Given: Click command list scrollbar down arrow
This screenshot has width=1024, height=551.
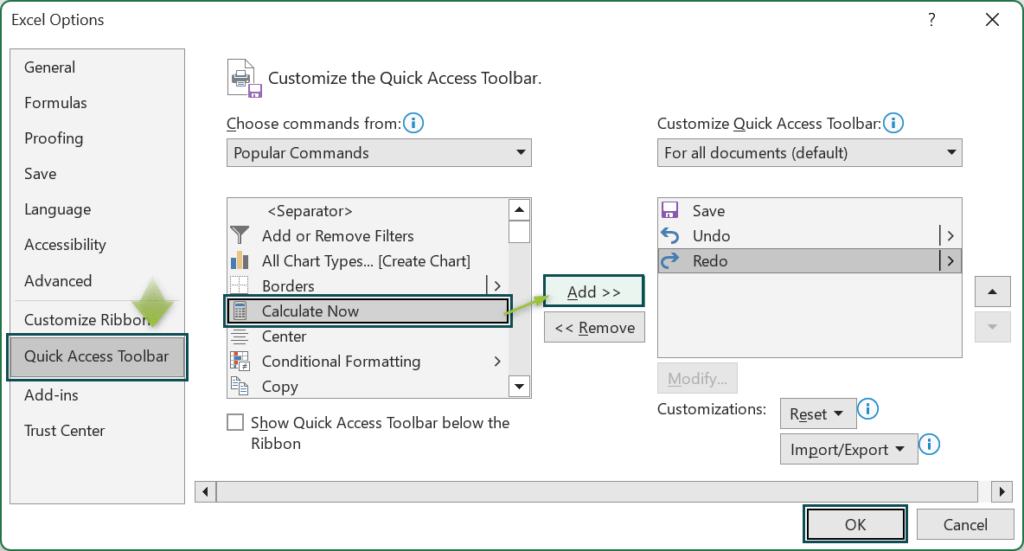Looking at the screenshot, I should pos(519,386).
